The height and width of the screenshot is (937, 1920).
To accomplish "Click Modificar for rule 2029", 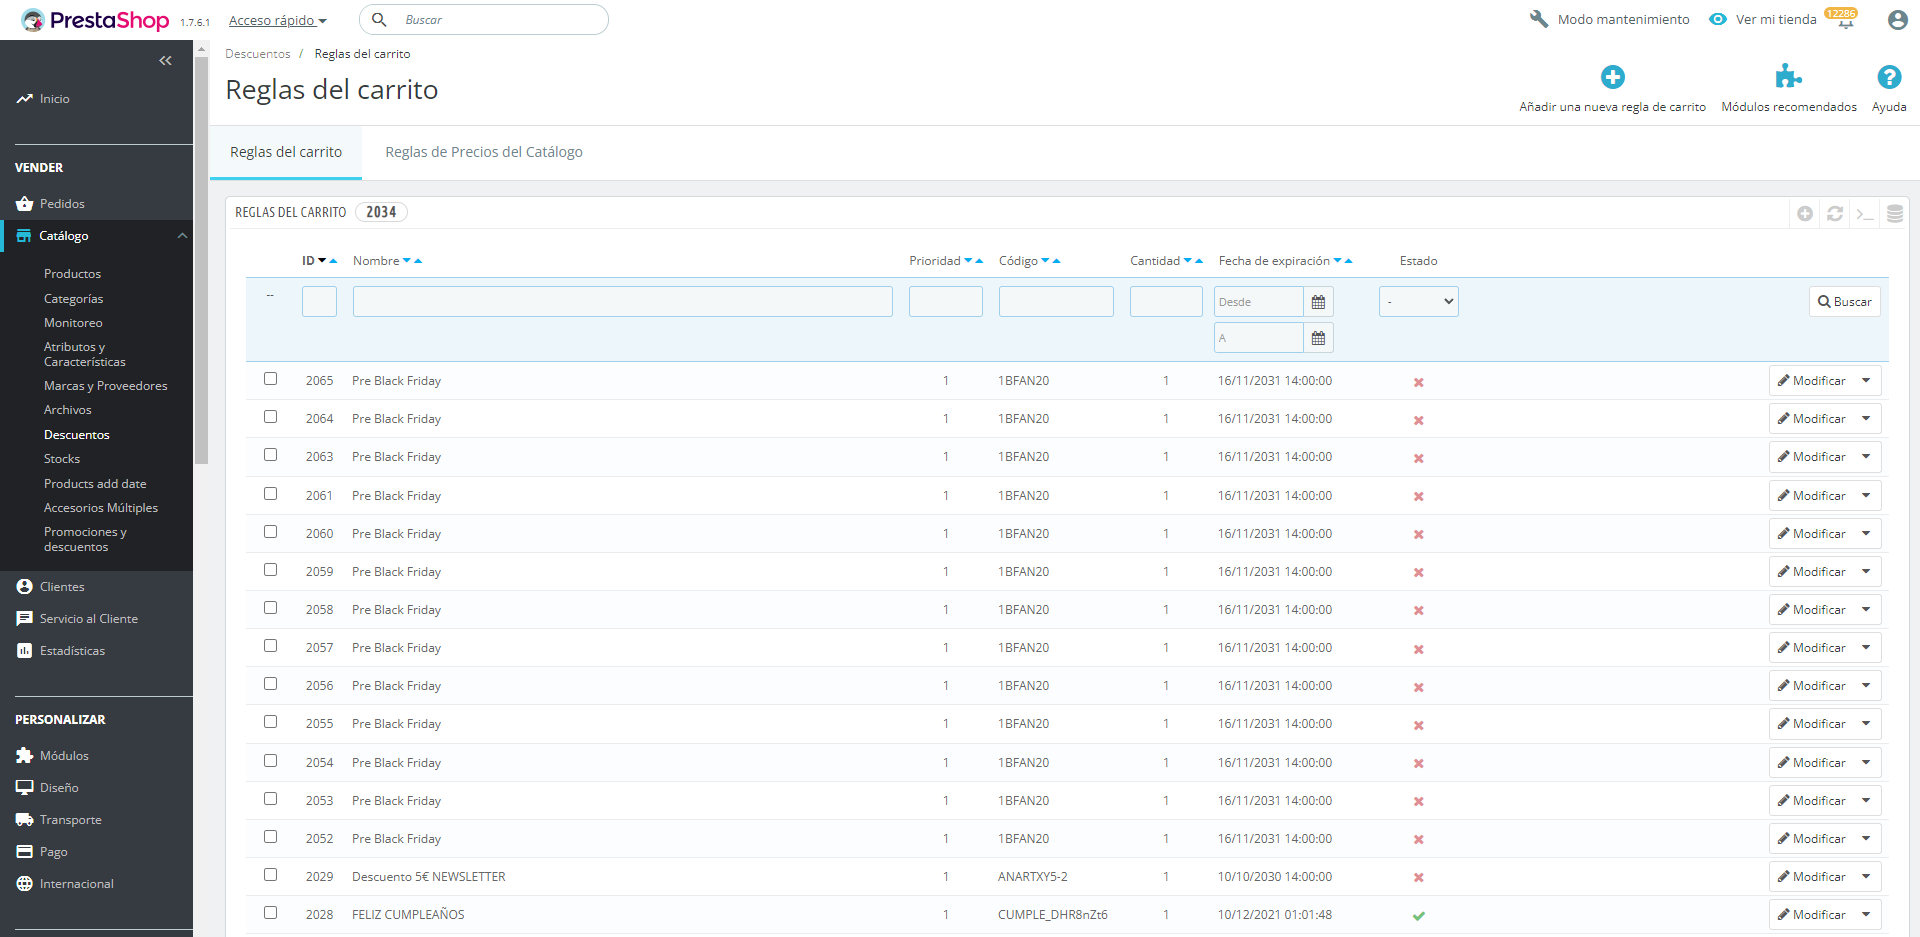I will [1812, 877].
